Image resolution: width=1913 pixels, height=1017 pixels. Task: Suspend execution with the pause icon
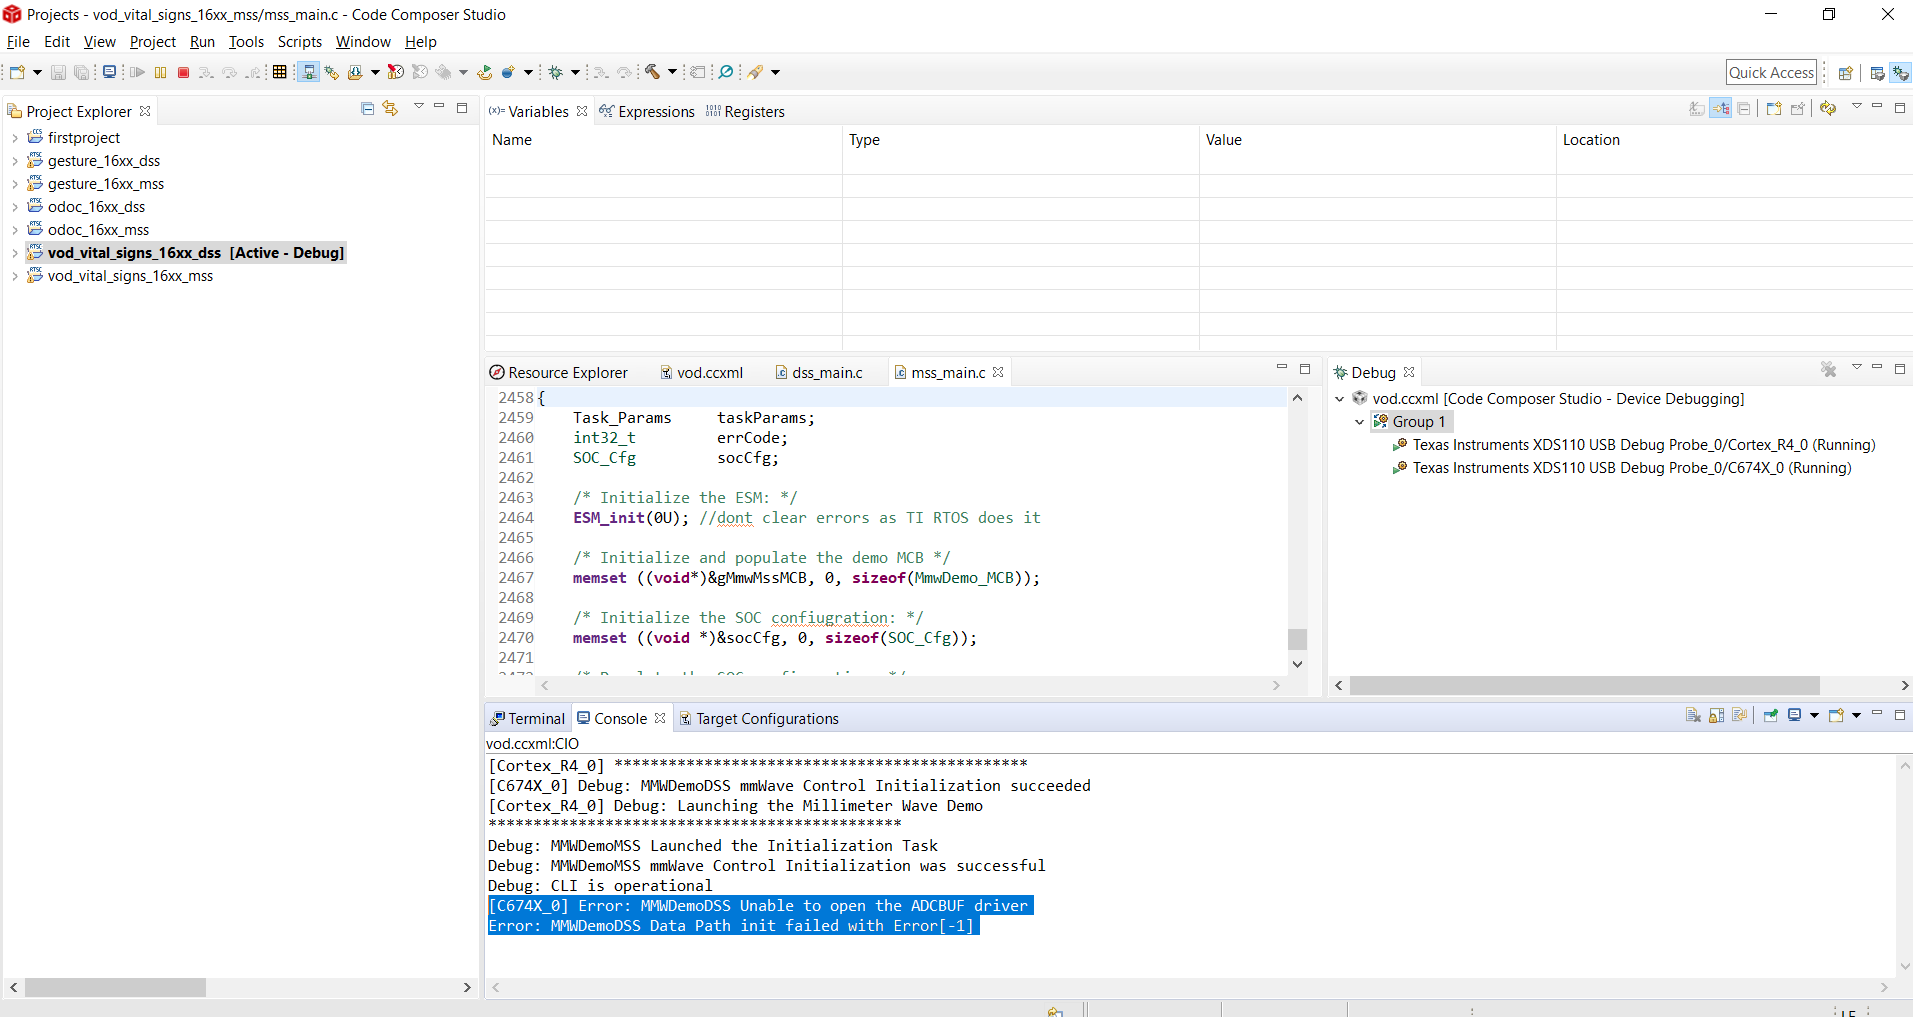click(160, 72)
